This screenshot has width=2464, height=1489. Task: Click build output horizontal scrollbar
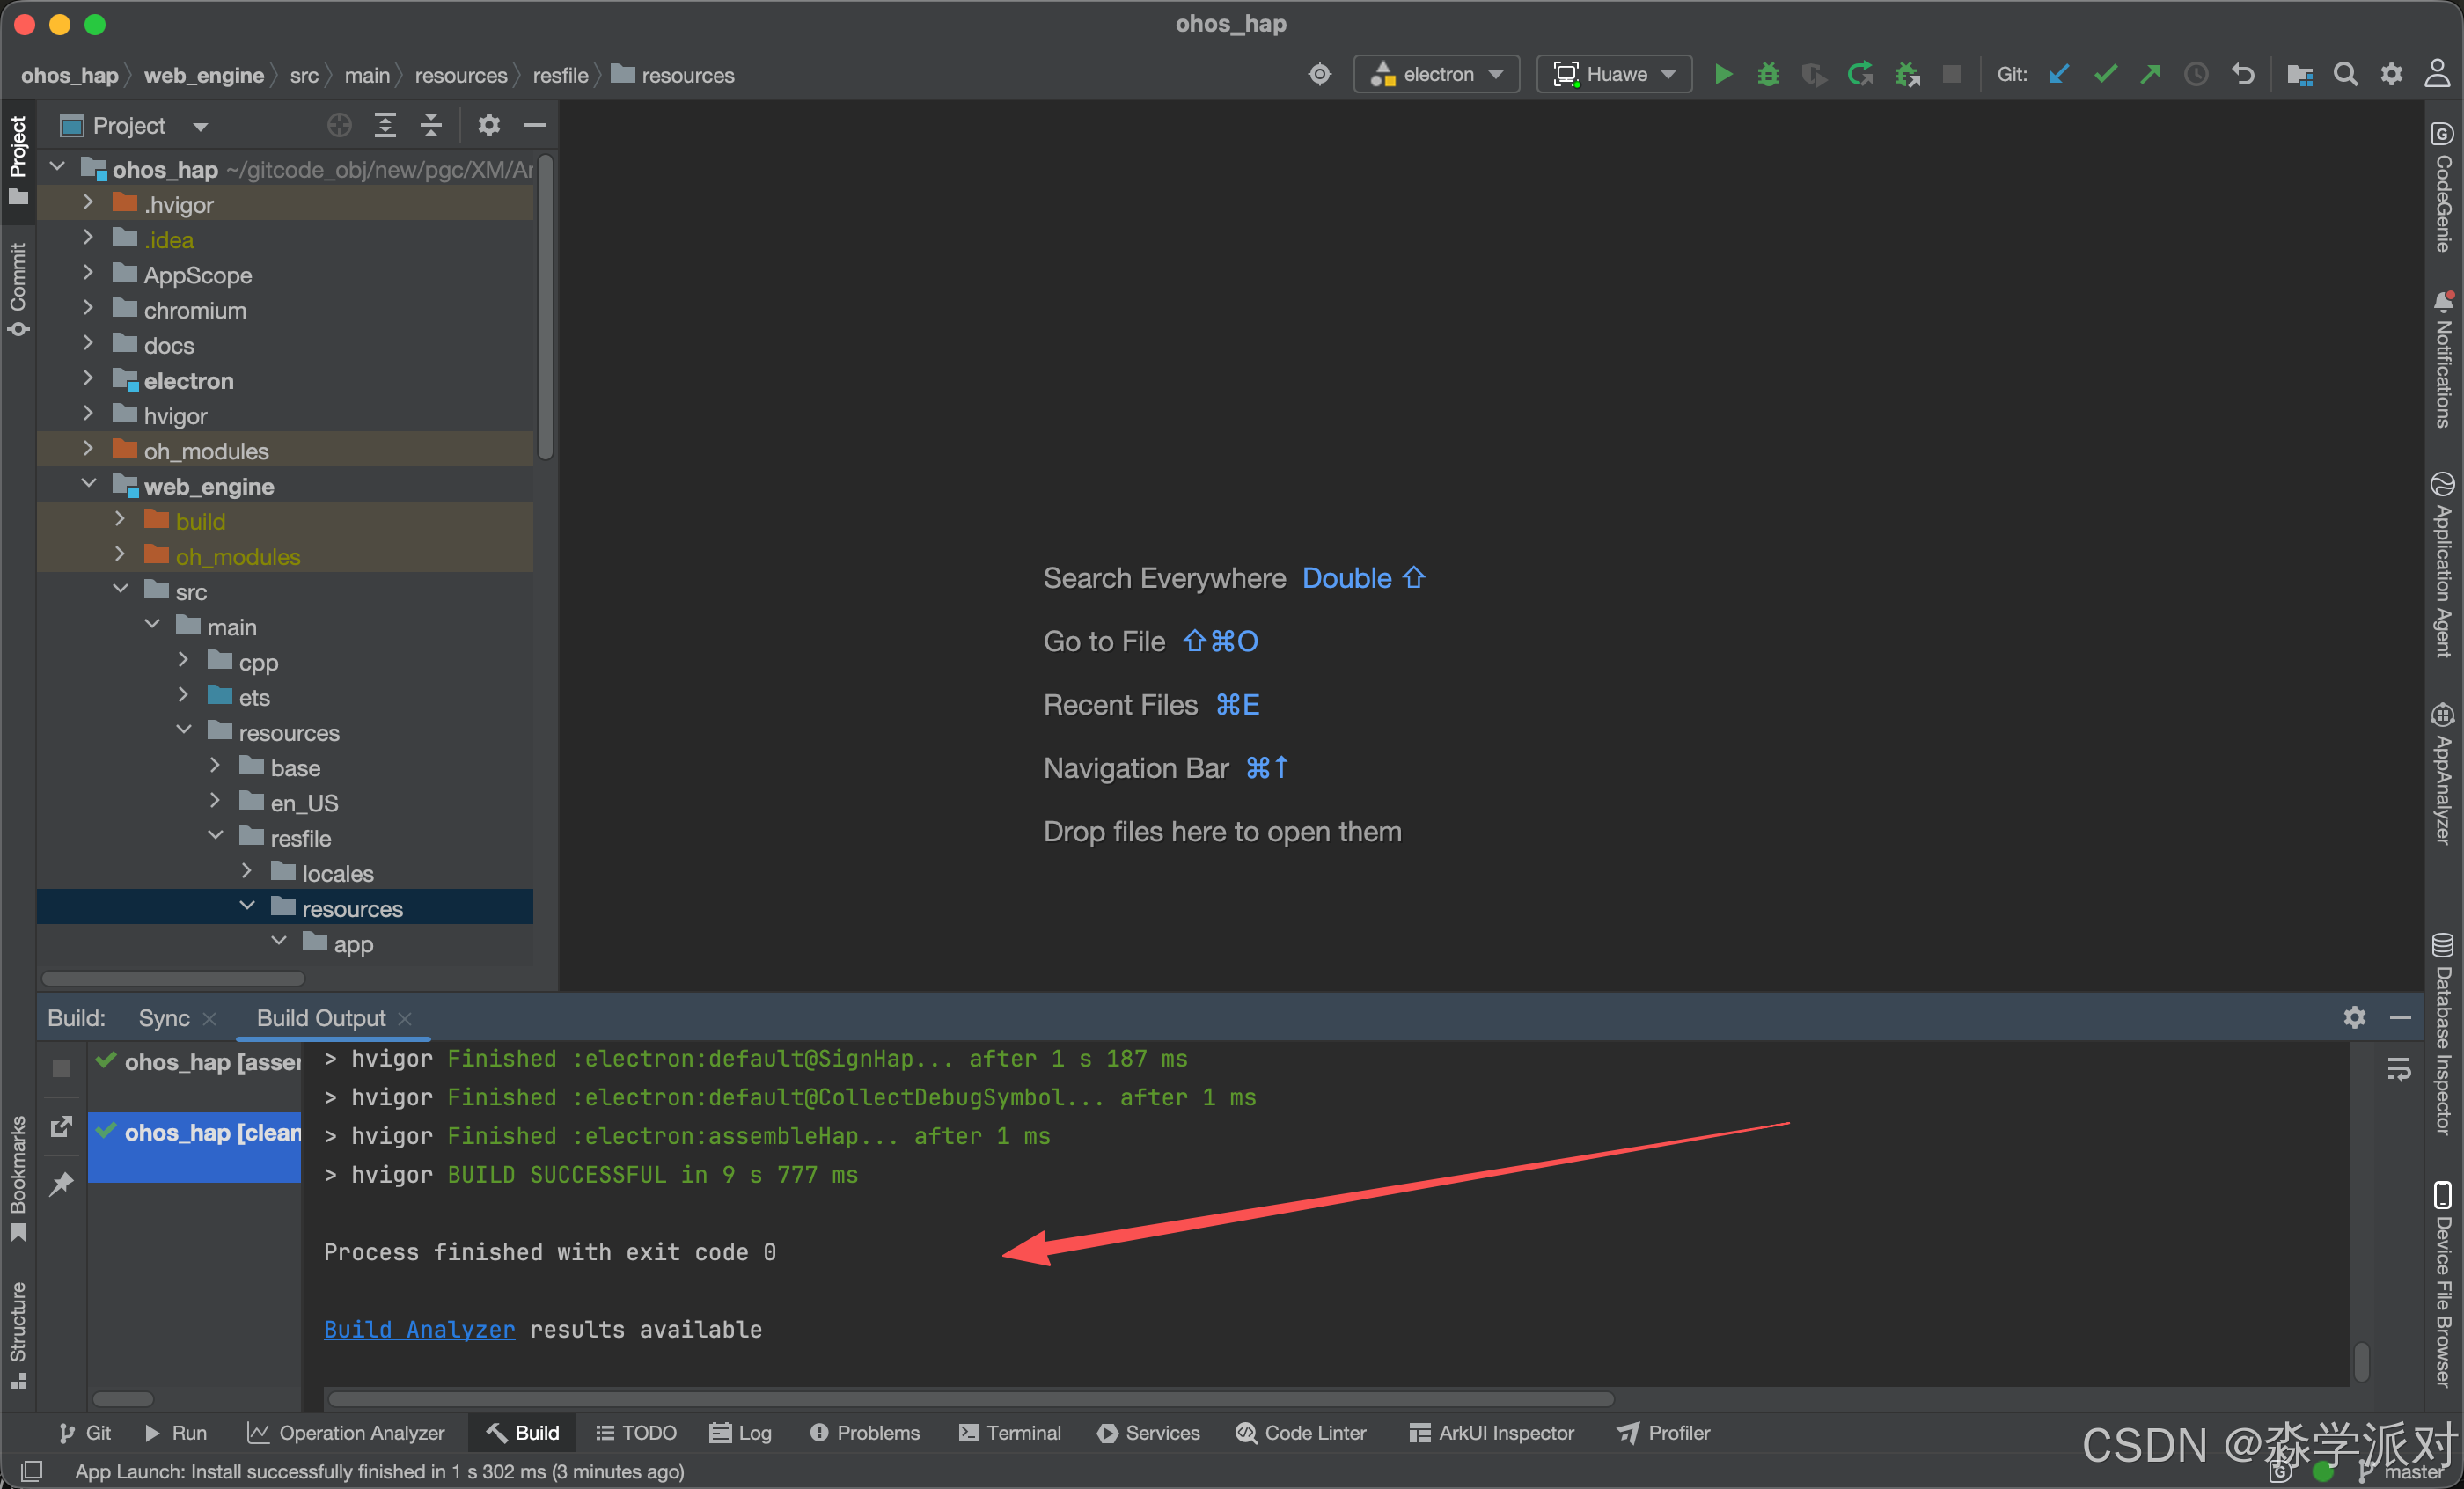tap(970, 1398)
